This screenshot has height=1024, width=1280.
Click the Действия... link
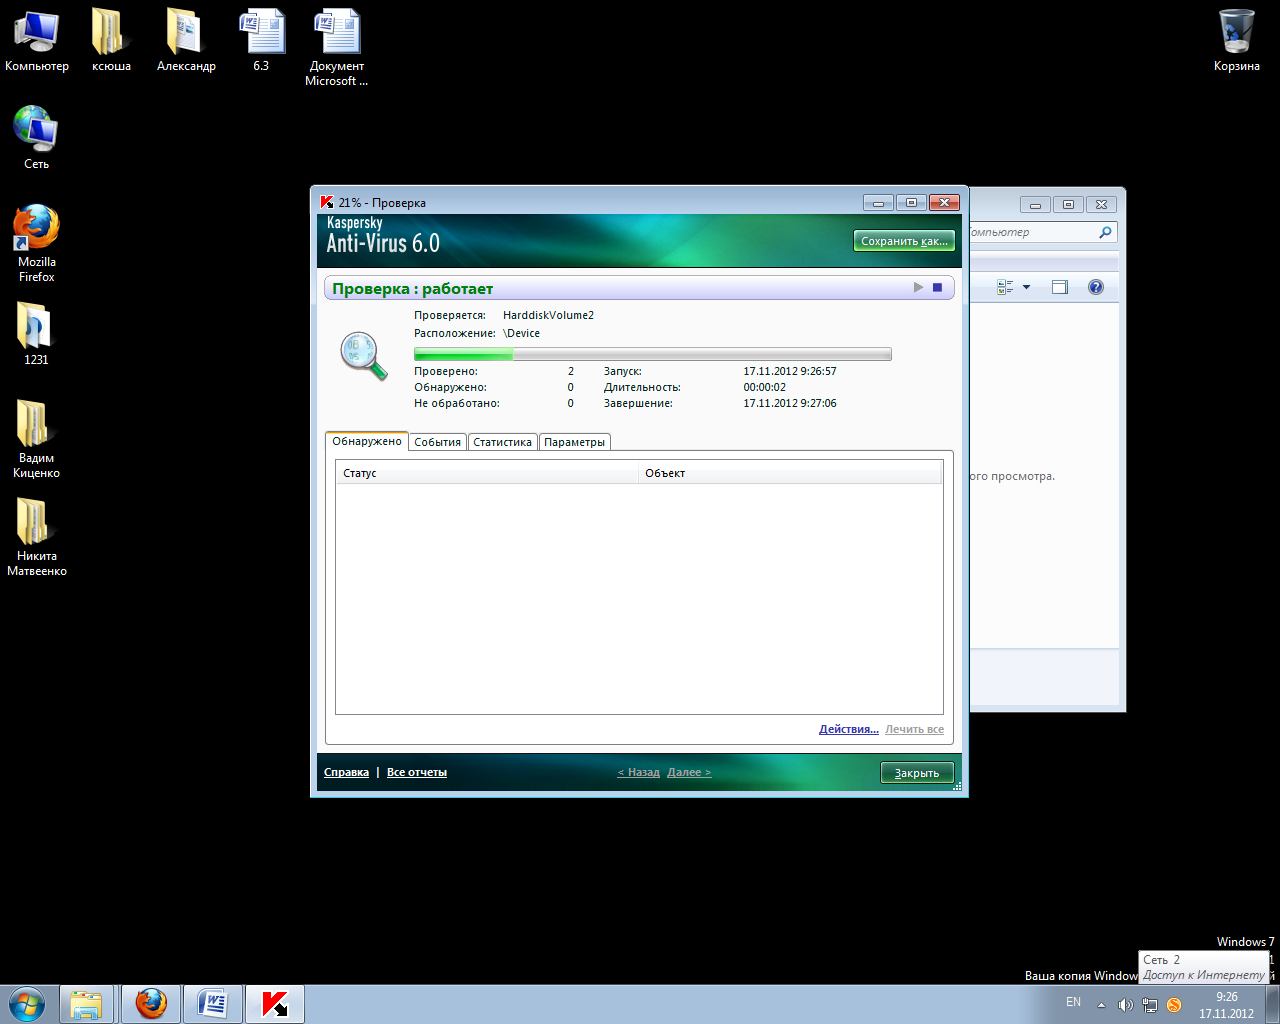tap(849, 729)
